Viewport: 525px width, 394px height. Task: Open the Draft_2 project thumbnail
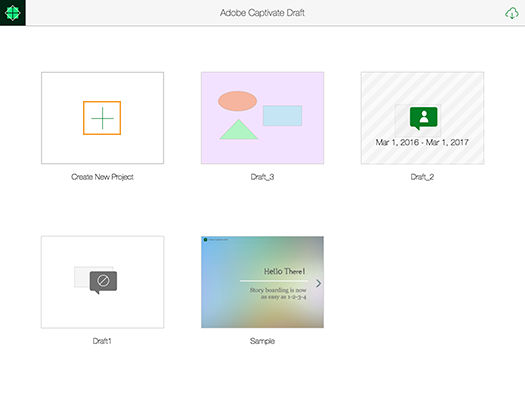click(x=422, y=118)
